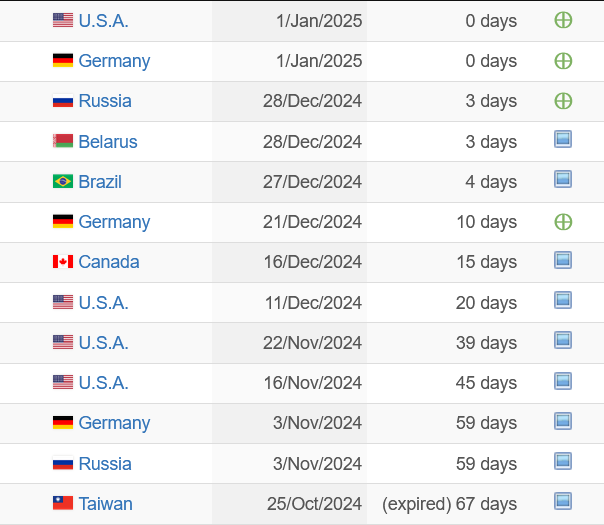Open screenshot icon in Brazil row
This screenshot has width=604, height=525.
point(563,179)
